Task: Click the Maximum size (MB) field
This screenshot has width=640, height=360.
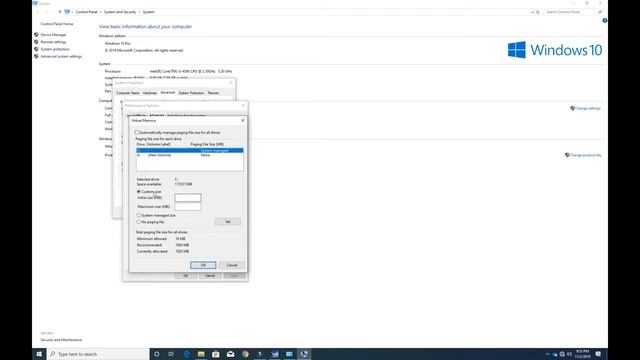Action: [x=188, y=207]
